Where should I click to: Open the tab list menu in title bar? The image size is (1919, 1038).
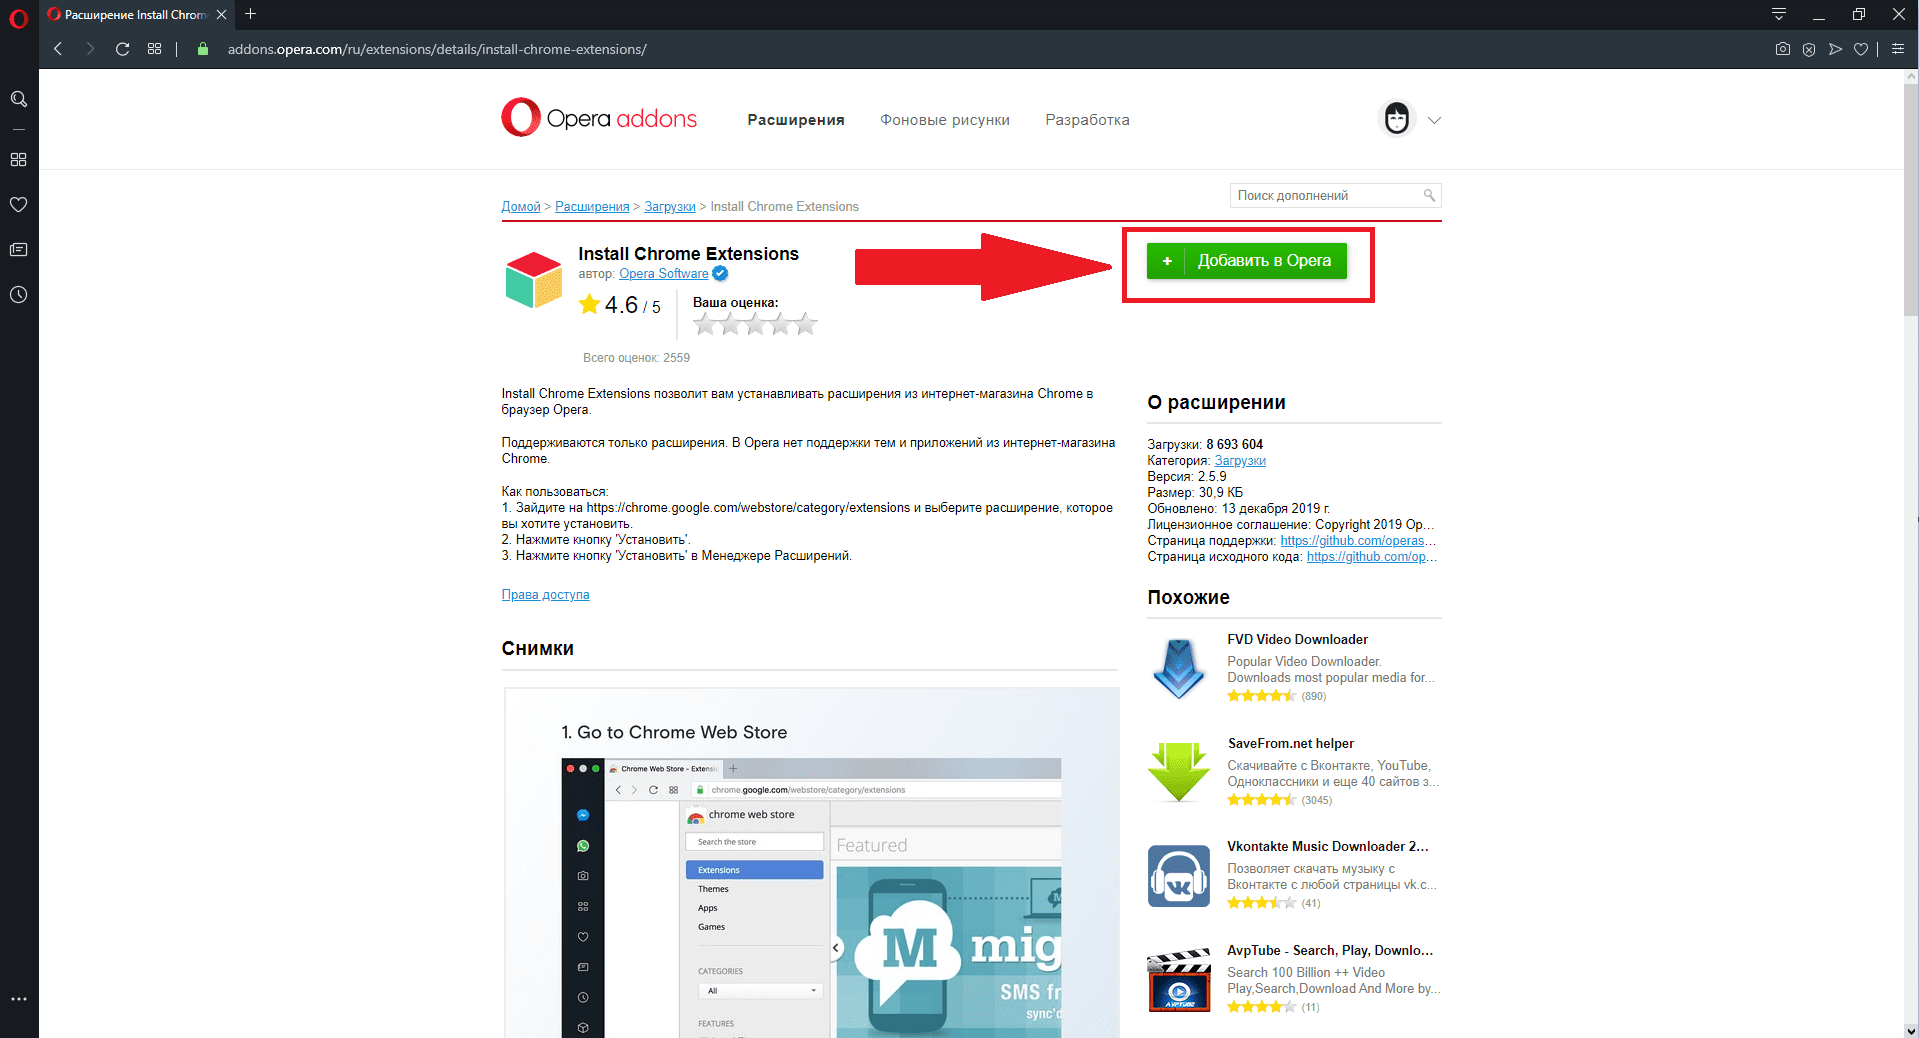[1778, 14]
